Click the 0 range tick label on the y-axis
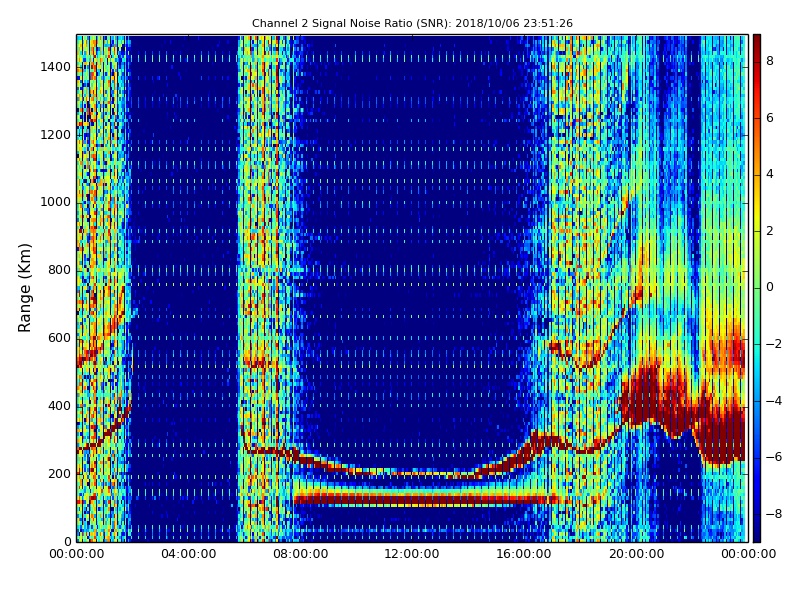This screenshot has height=600, width=800. pyautogui.click(x=67, y=542)
